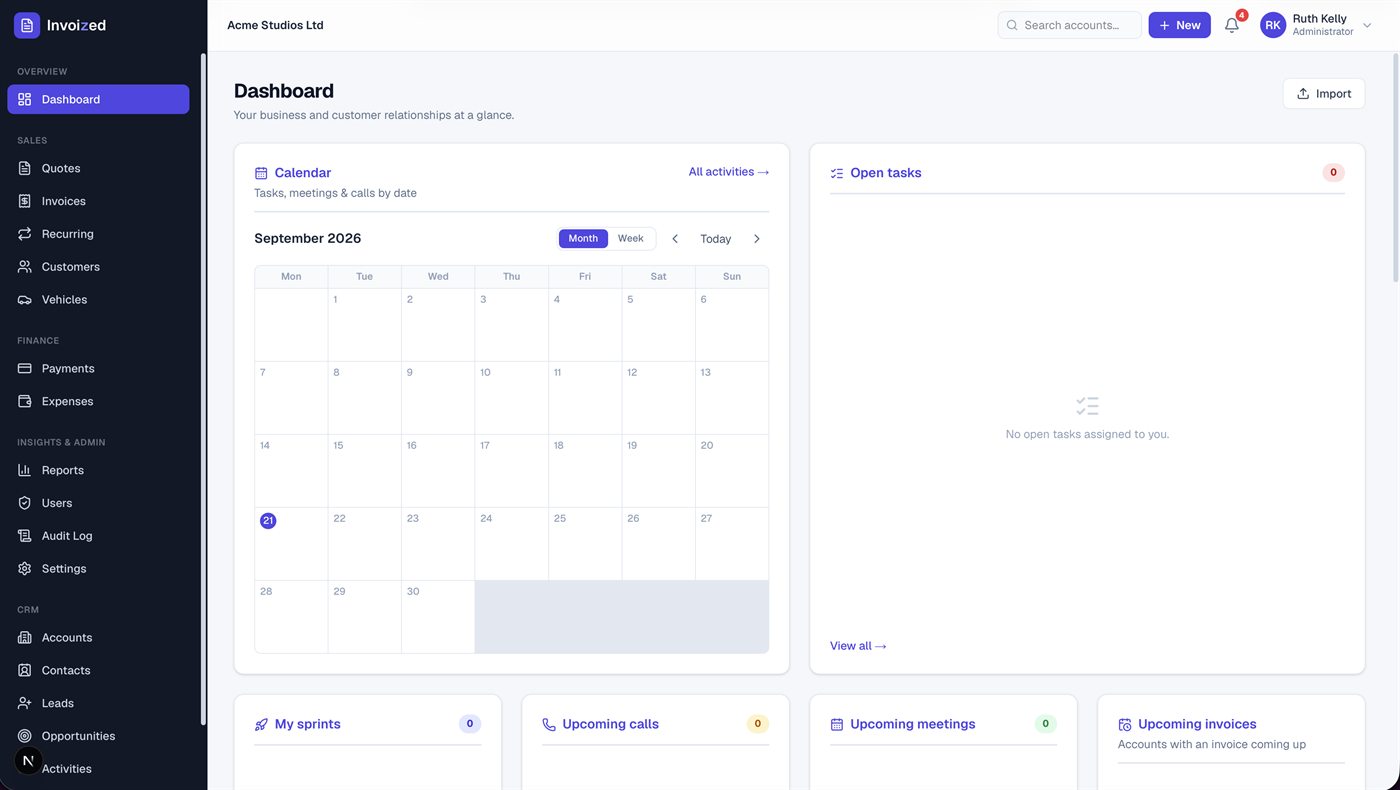Click the Expenses wallet icon in sidebar

[25, 401]
